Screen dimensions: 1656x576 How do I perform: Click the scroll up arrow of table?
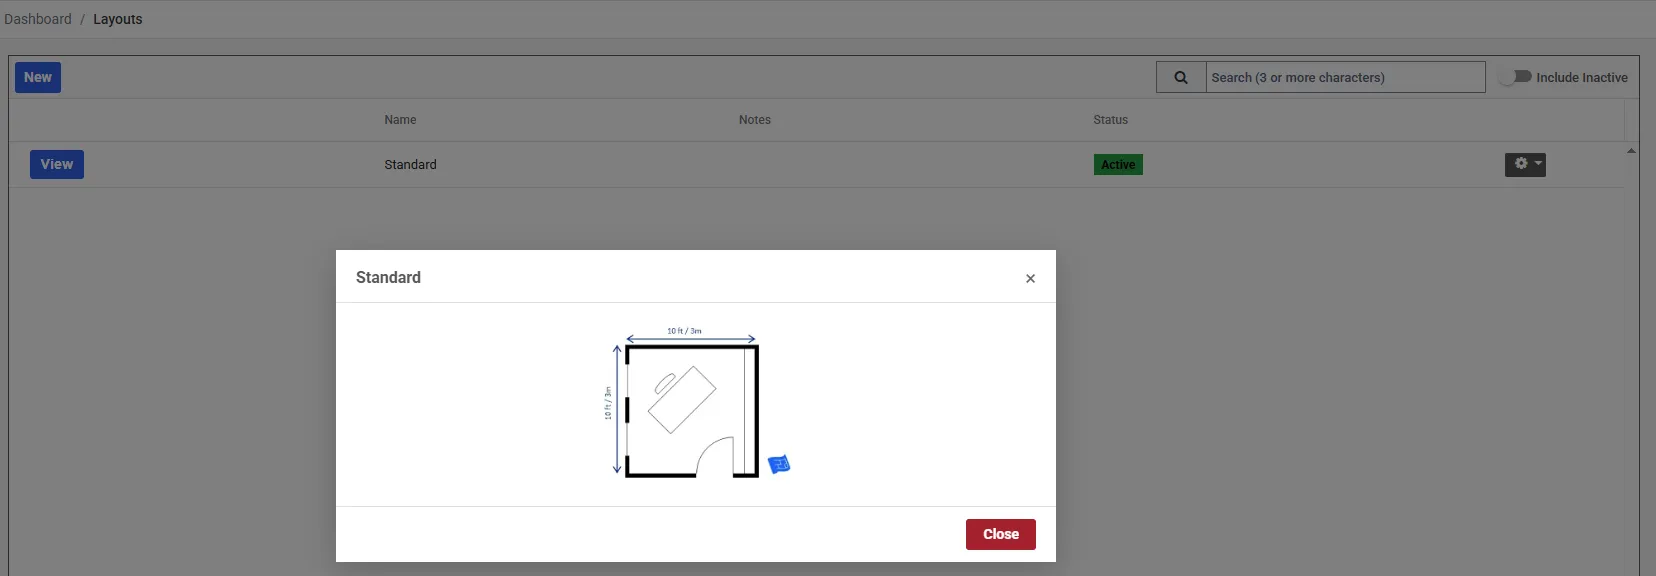tap(1631, 151)
